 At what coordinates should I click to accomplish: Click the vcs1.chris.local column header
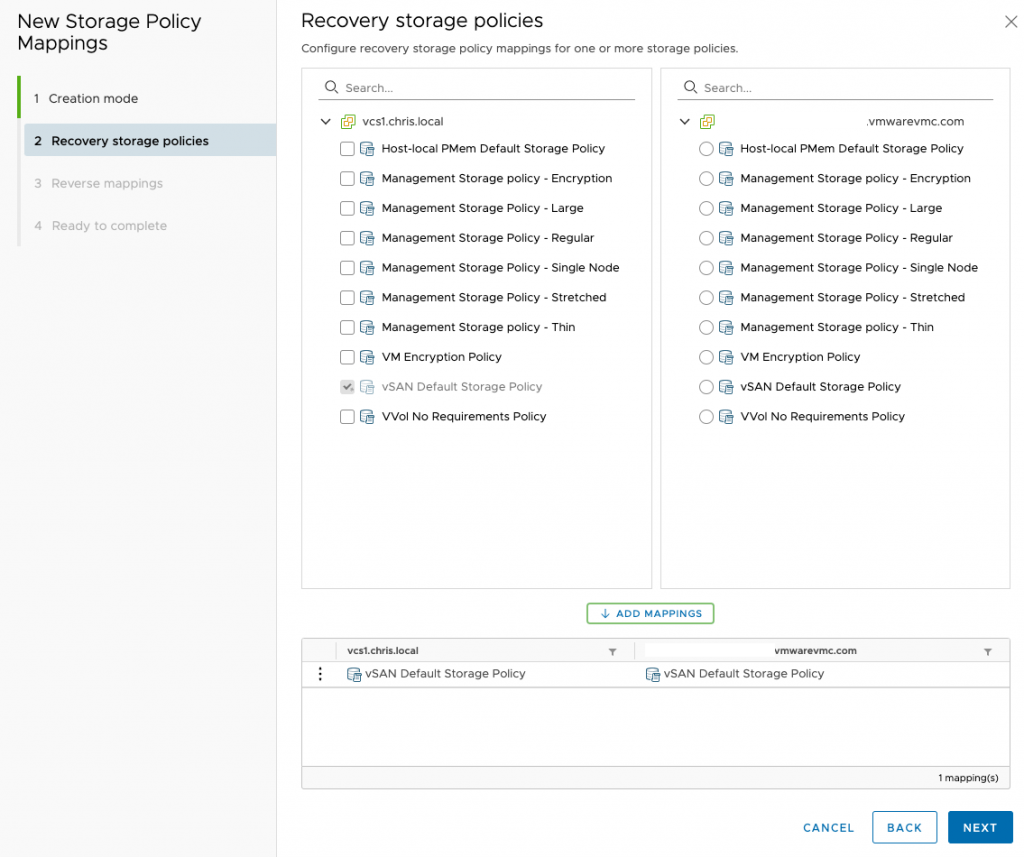pyautogui.click(x=383, y=651)
